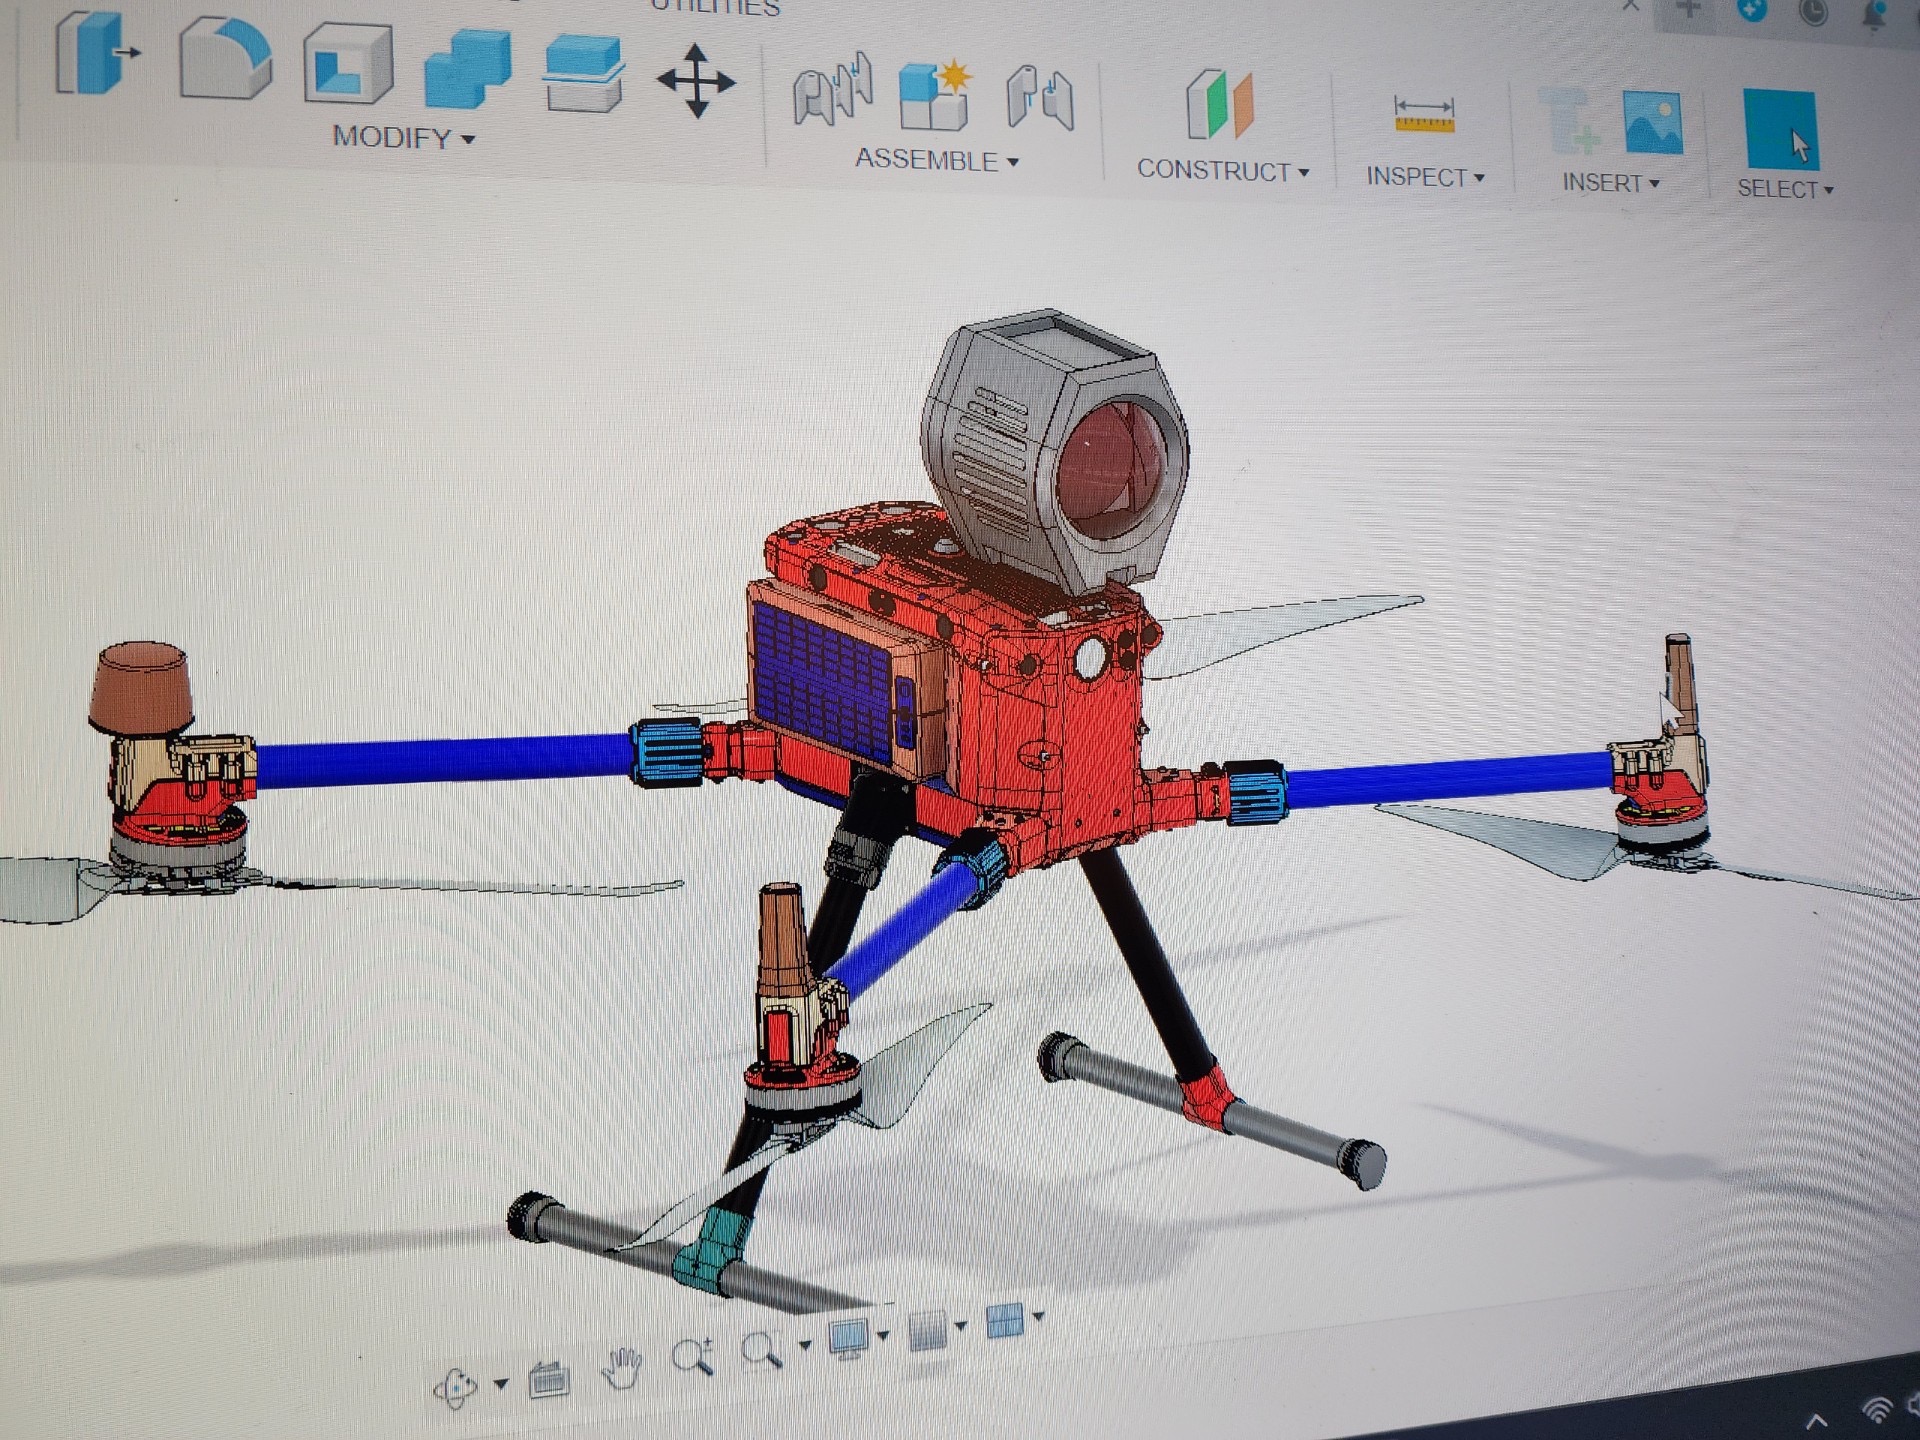1920x1440 pixels.
Task: Open the ASSEMBLE dropdown menu
Action: point(936,160)
